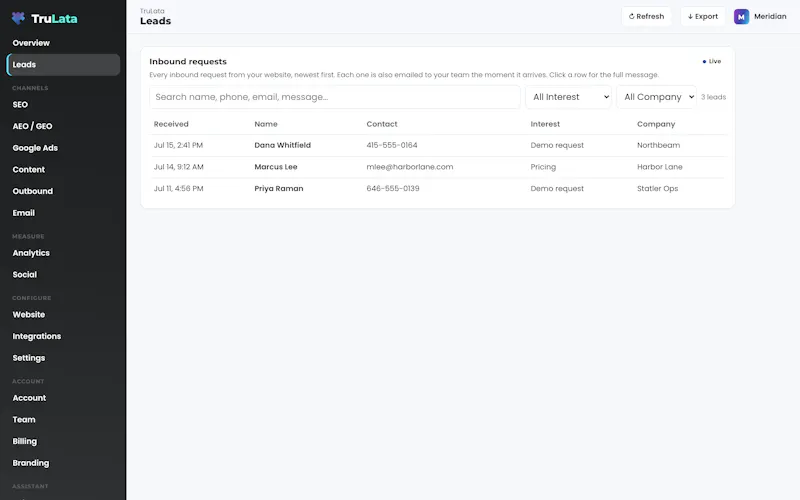Export leads with the Export button
The image size is (800, 500).
(x=703, y=16)
